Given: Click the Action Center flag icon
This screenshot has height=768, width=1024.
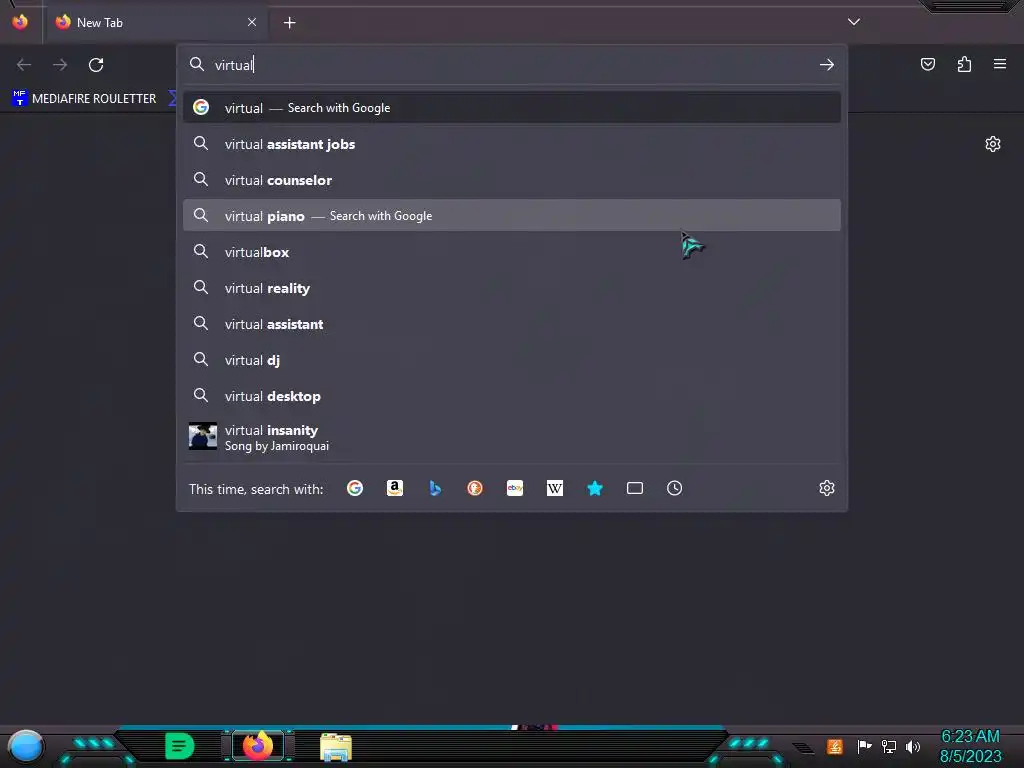Looking at the screenshot, I should click(864, 746).
